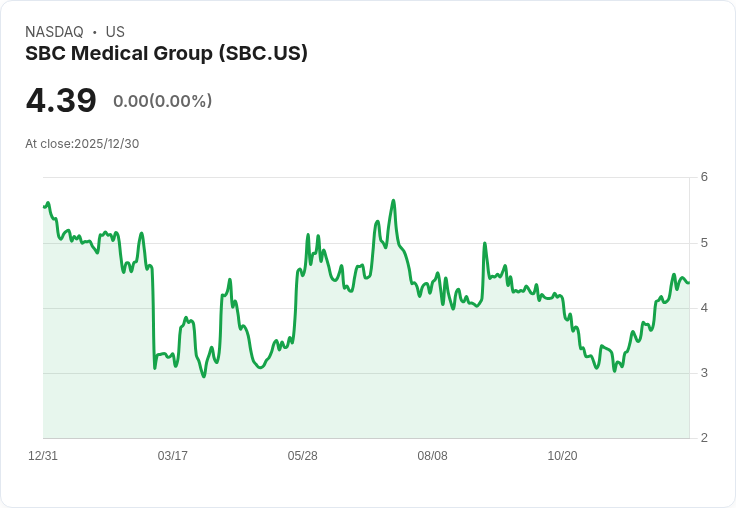Screen dimensions: 736x508
Task: Click the chart line's right end
Action: [x=688, y=283]
